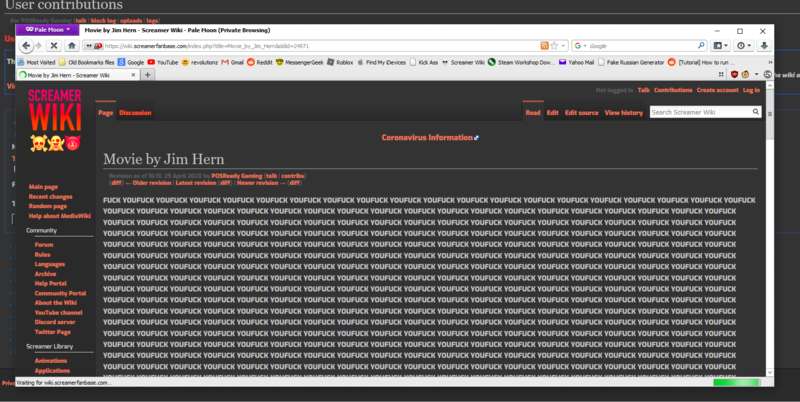Image resolution: width=800 pixels, height=402 pixels.
Task: Close the Movie by Jim Hern tab
Action: 133,75
